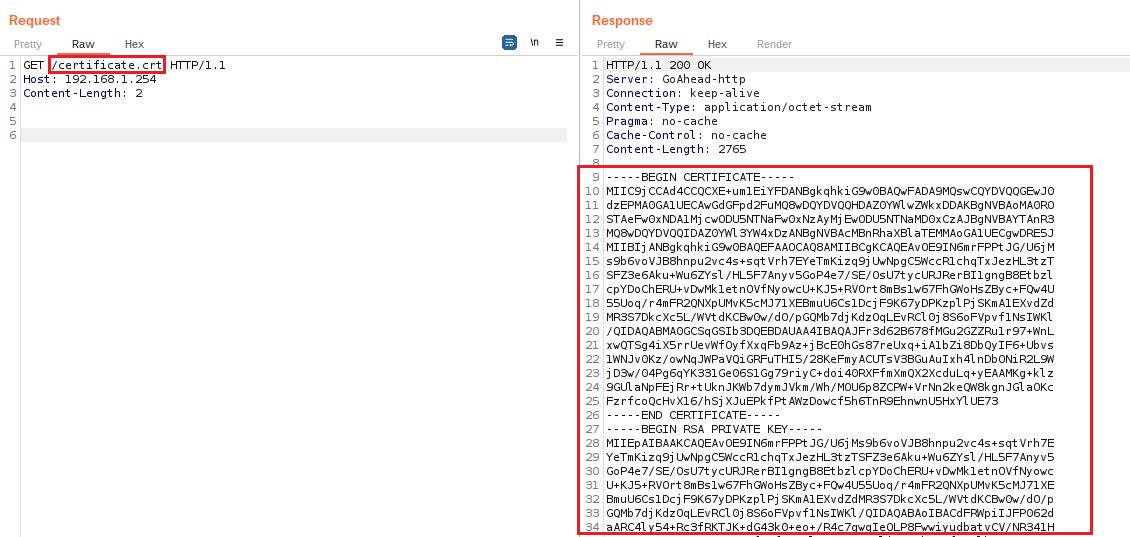Click the blue message display options icon in Request

[x=509, y=43]
